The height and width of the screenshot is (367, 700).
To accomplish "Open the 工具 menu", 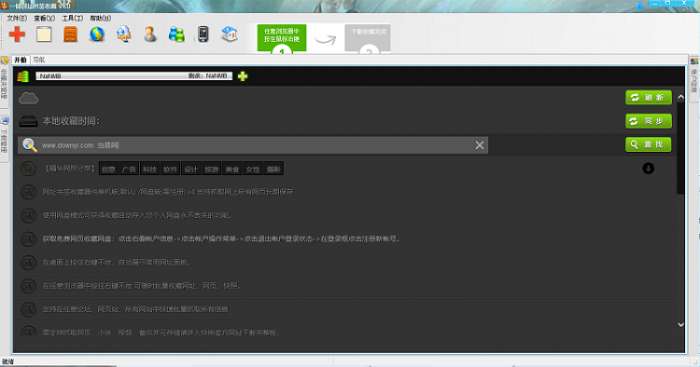I will tap(72, 18).
